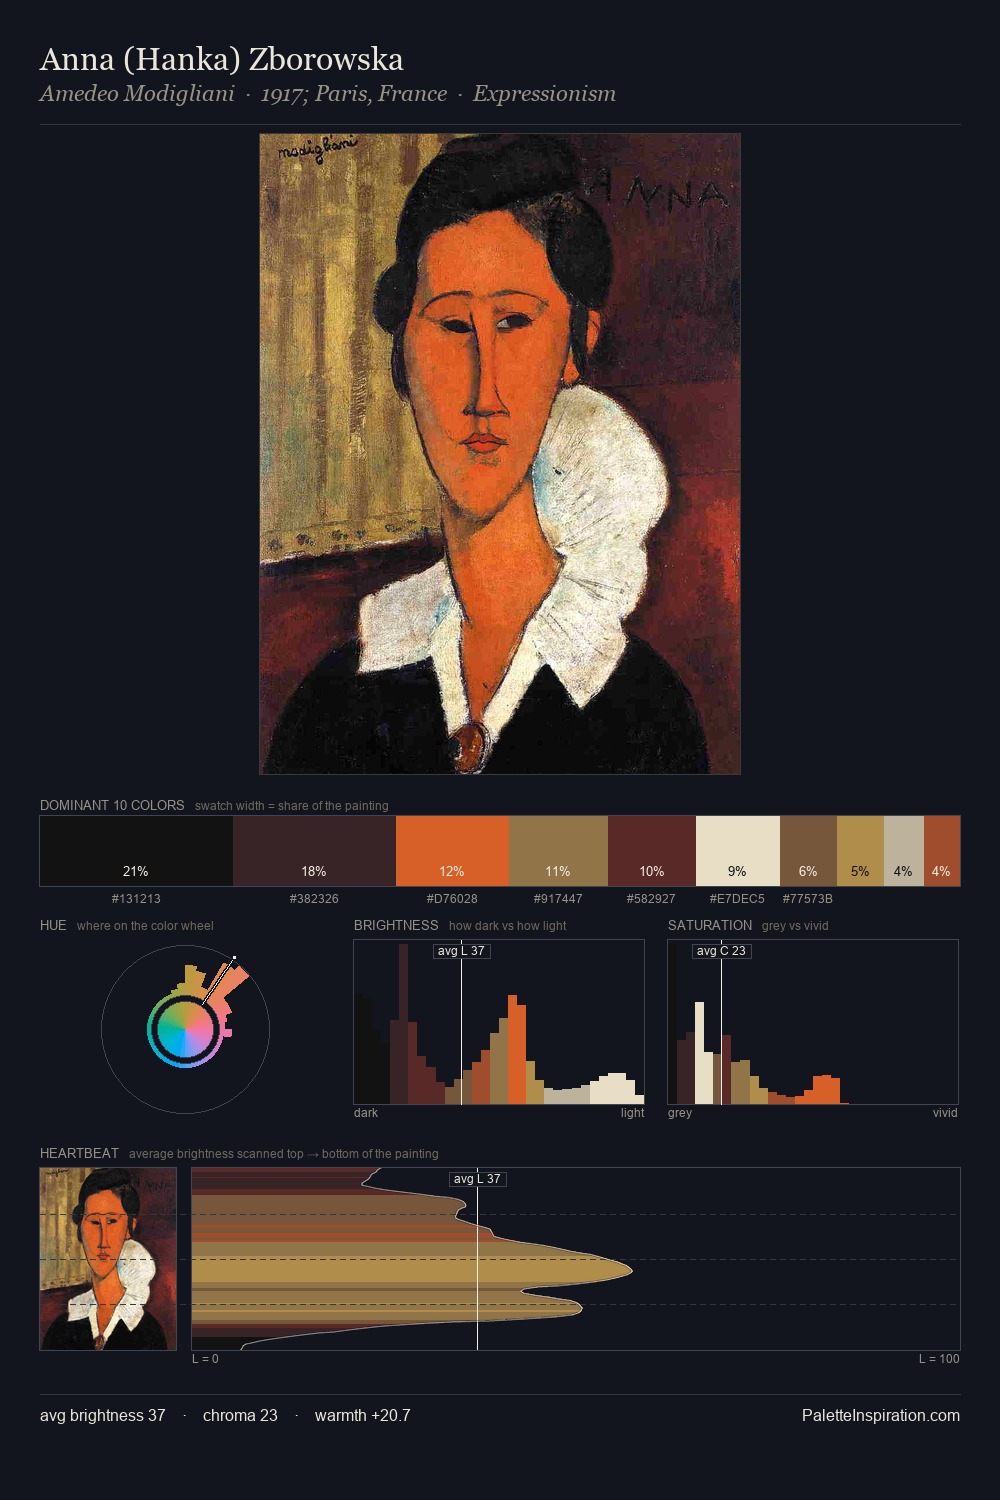Click the 'light' axis label

click(x=632, y=1113)
